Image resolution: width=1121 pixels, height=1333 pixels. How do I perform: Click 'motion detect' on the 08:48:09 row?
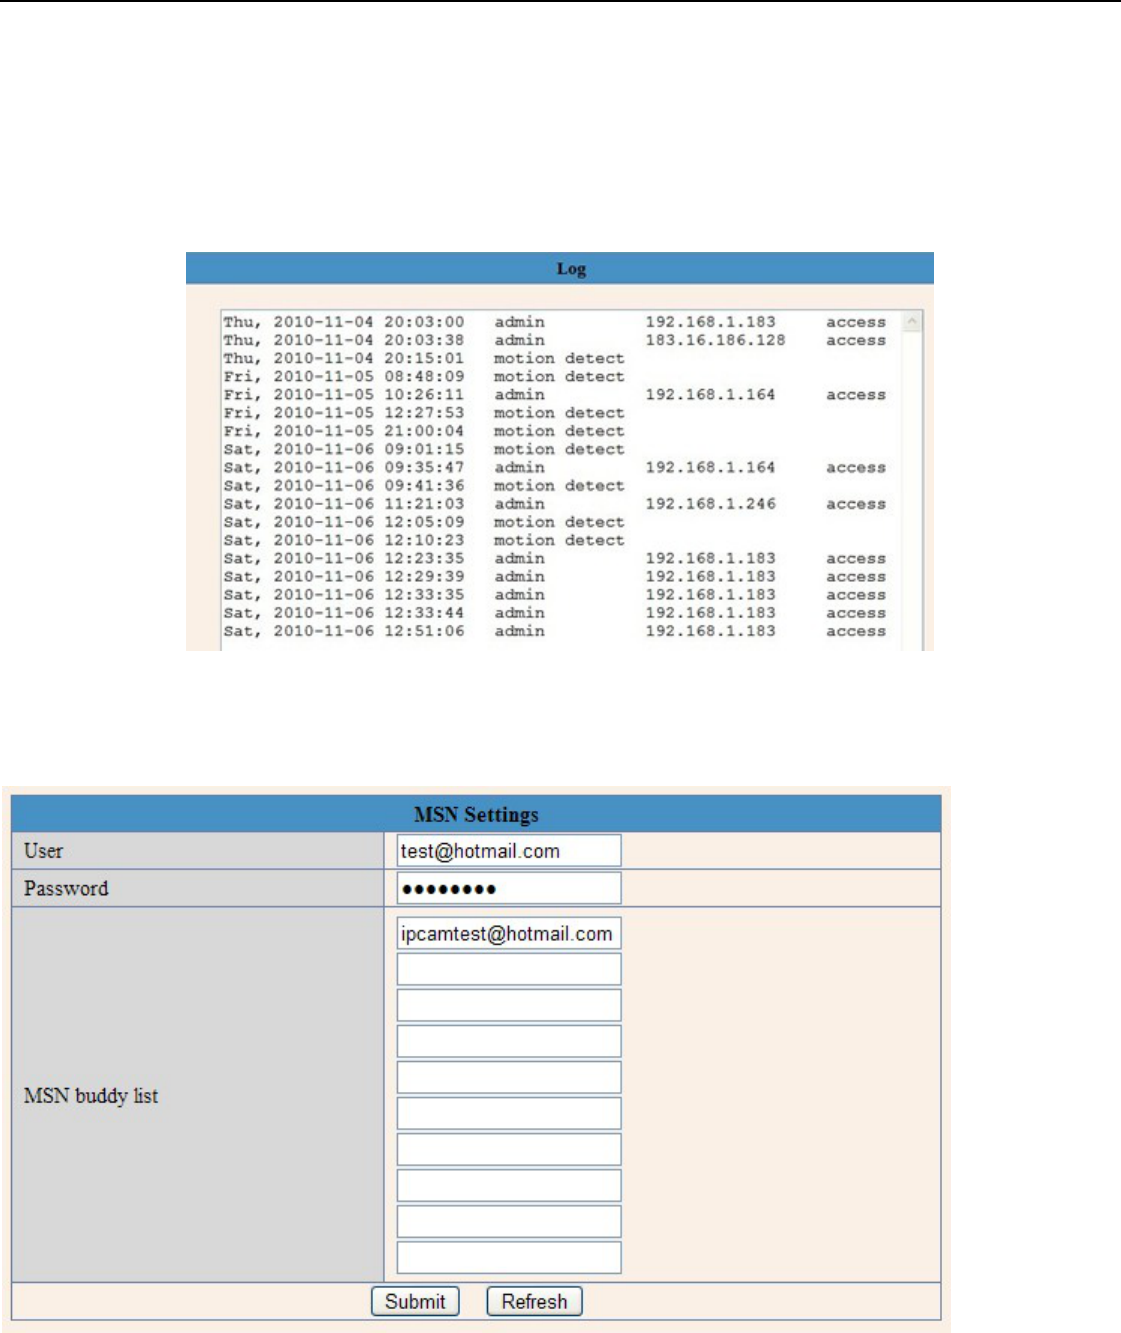point(559,376)
